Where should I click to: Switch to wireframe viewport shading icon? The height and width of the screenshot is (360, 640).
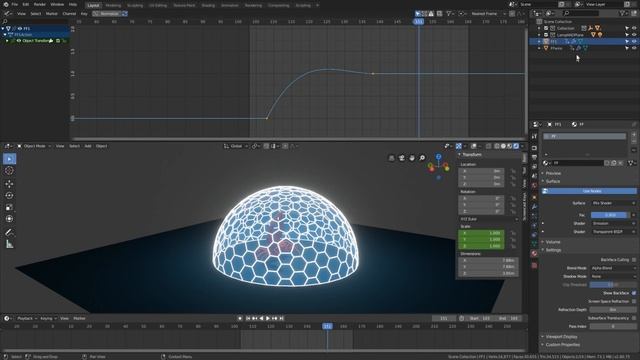[x=497, y=146]
